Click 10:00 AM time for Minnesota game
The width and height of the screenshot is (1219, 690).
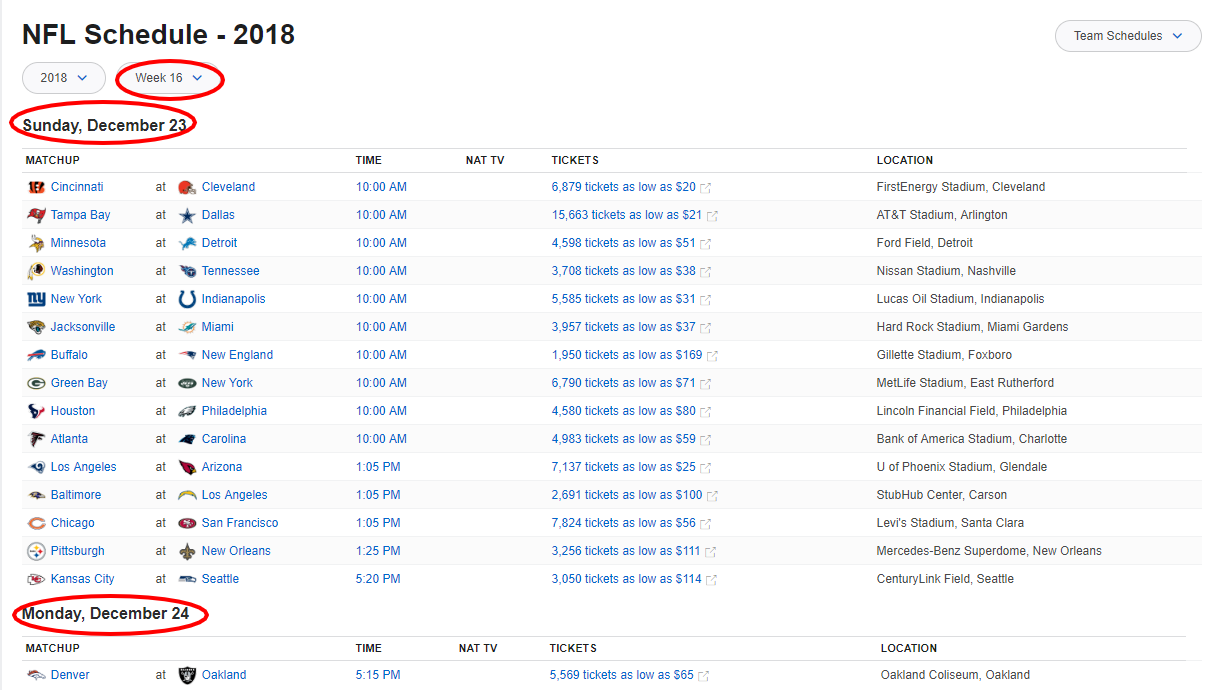(x=381, y=243)
